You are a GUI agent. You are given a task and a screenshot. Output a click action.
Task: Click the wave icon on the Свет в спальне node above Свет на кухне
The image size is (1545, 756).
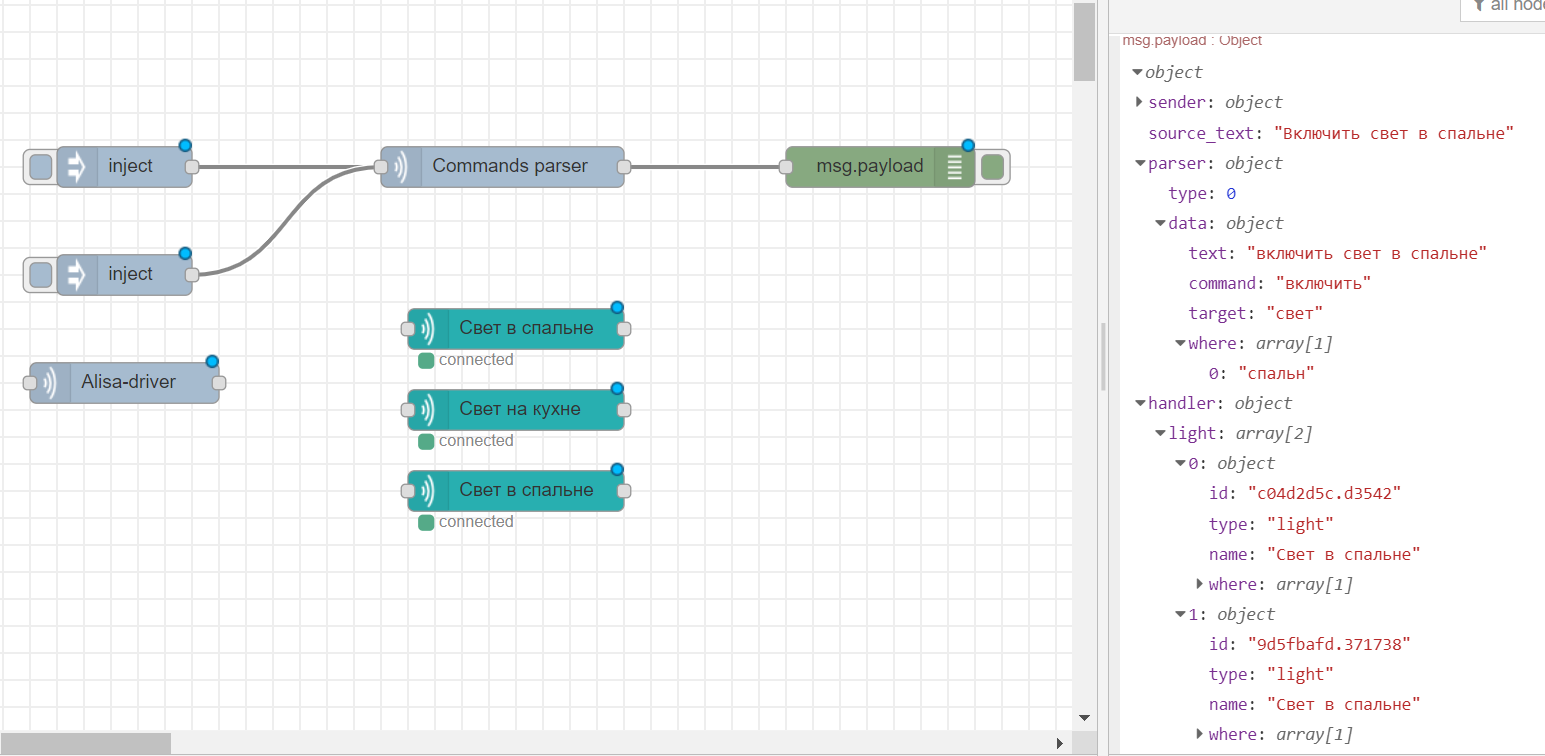point(429,329)
